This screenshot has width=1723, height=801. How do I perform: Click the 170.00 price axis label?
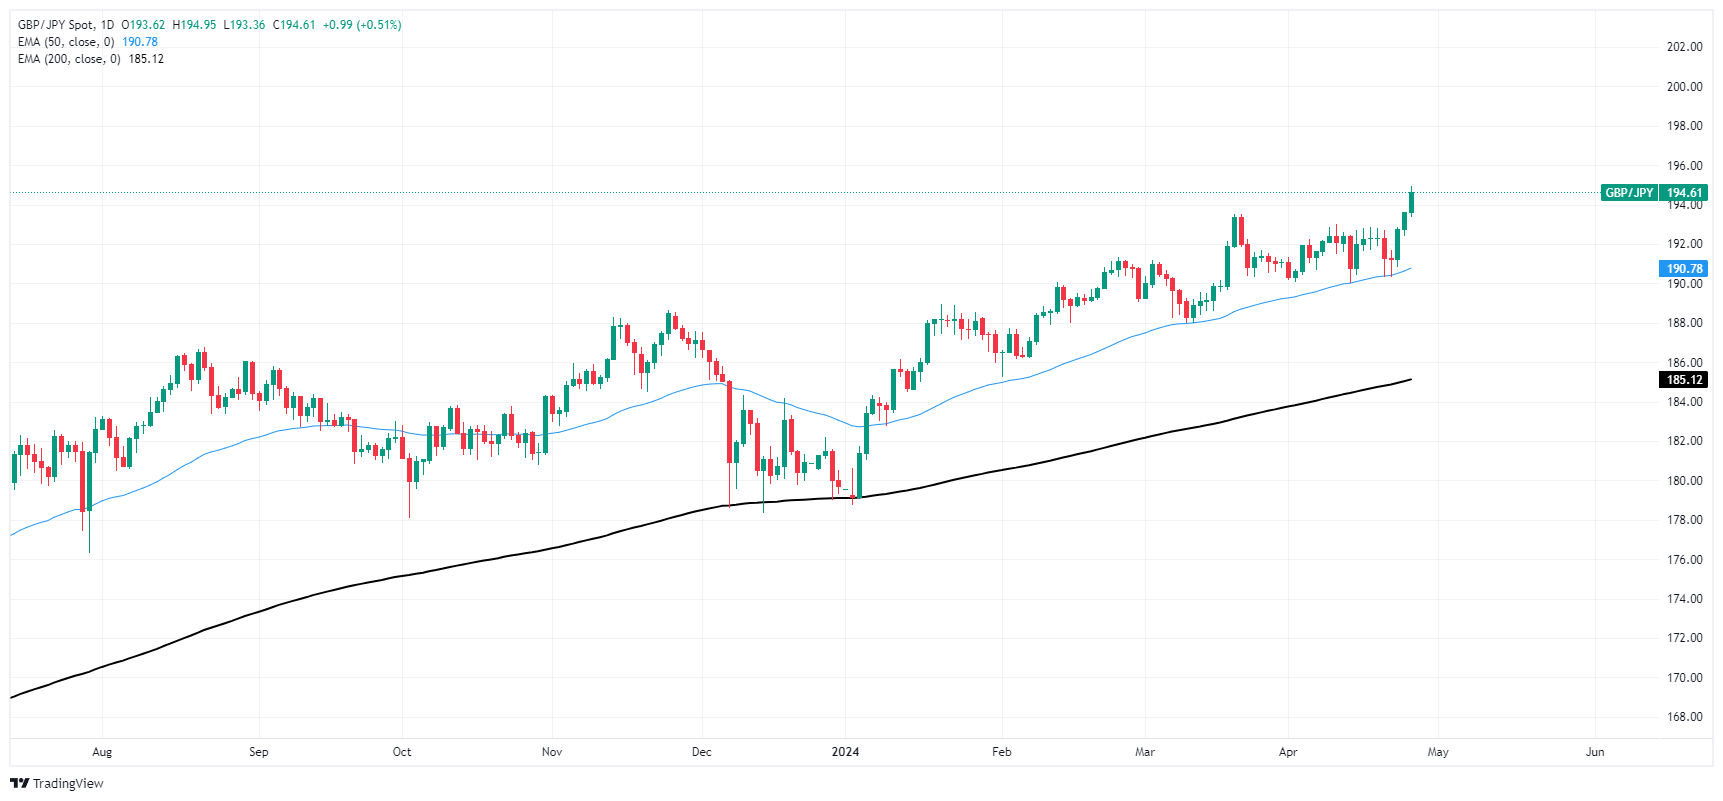1684,678
